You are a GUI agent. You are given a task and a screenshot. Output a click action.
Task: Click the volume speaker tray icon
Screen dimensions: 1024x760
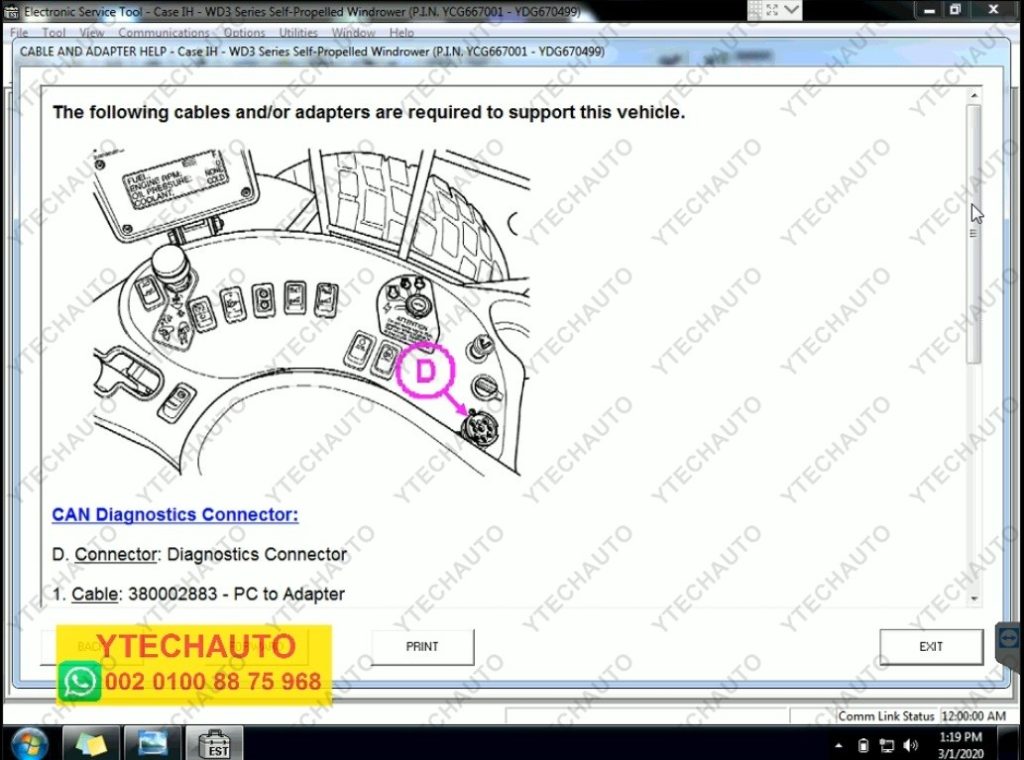[910, 745]
